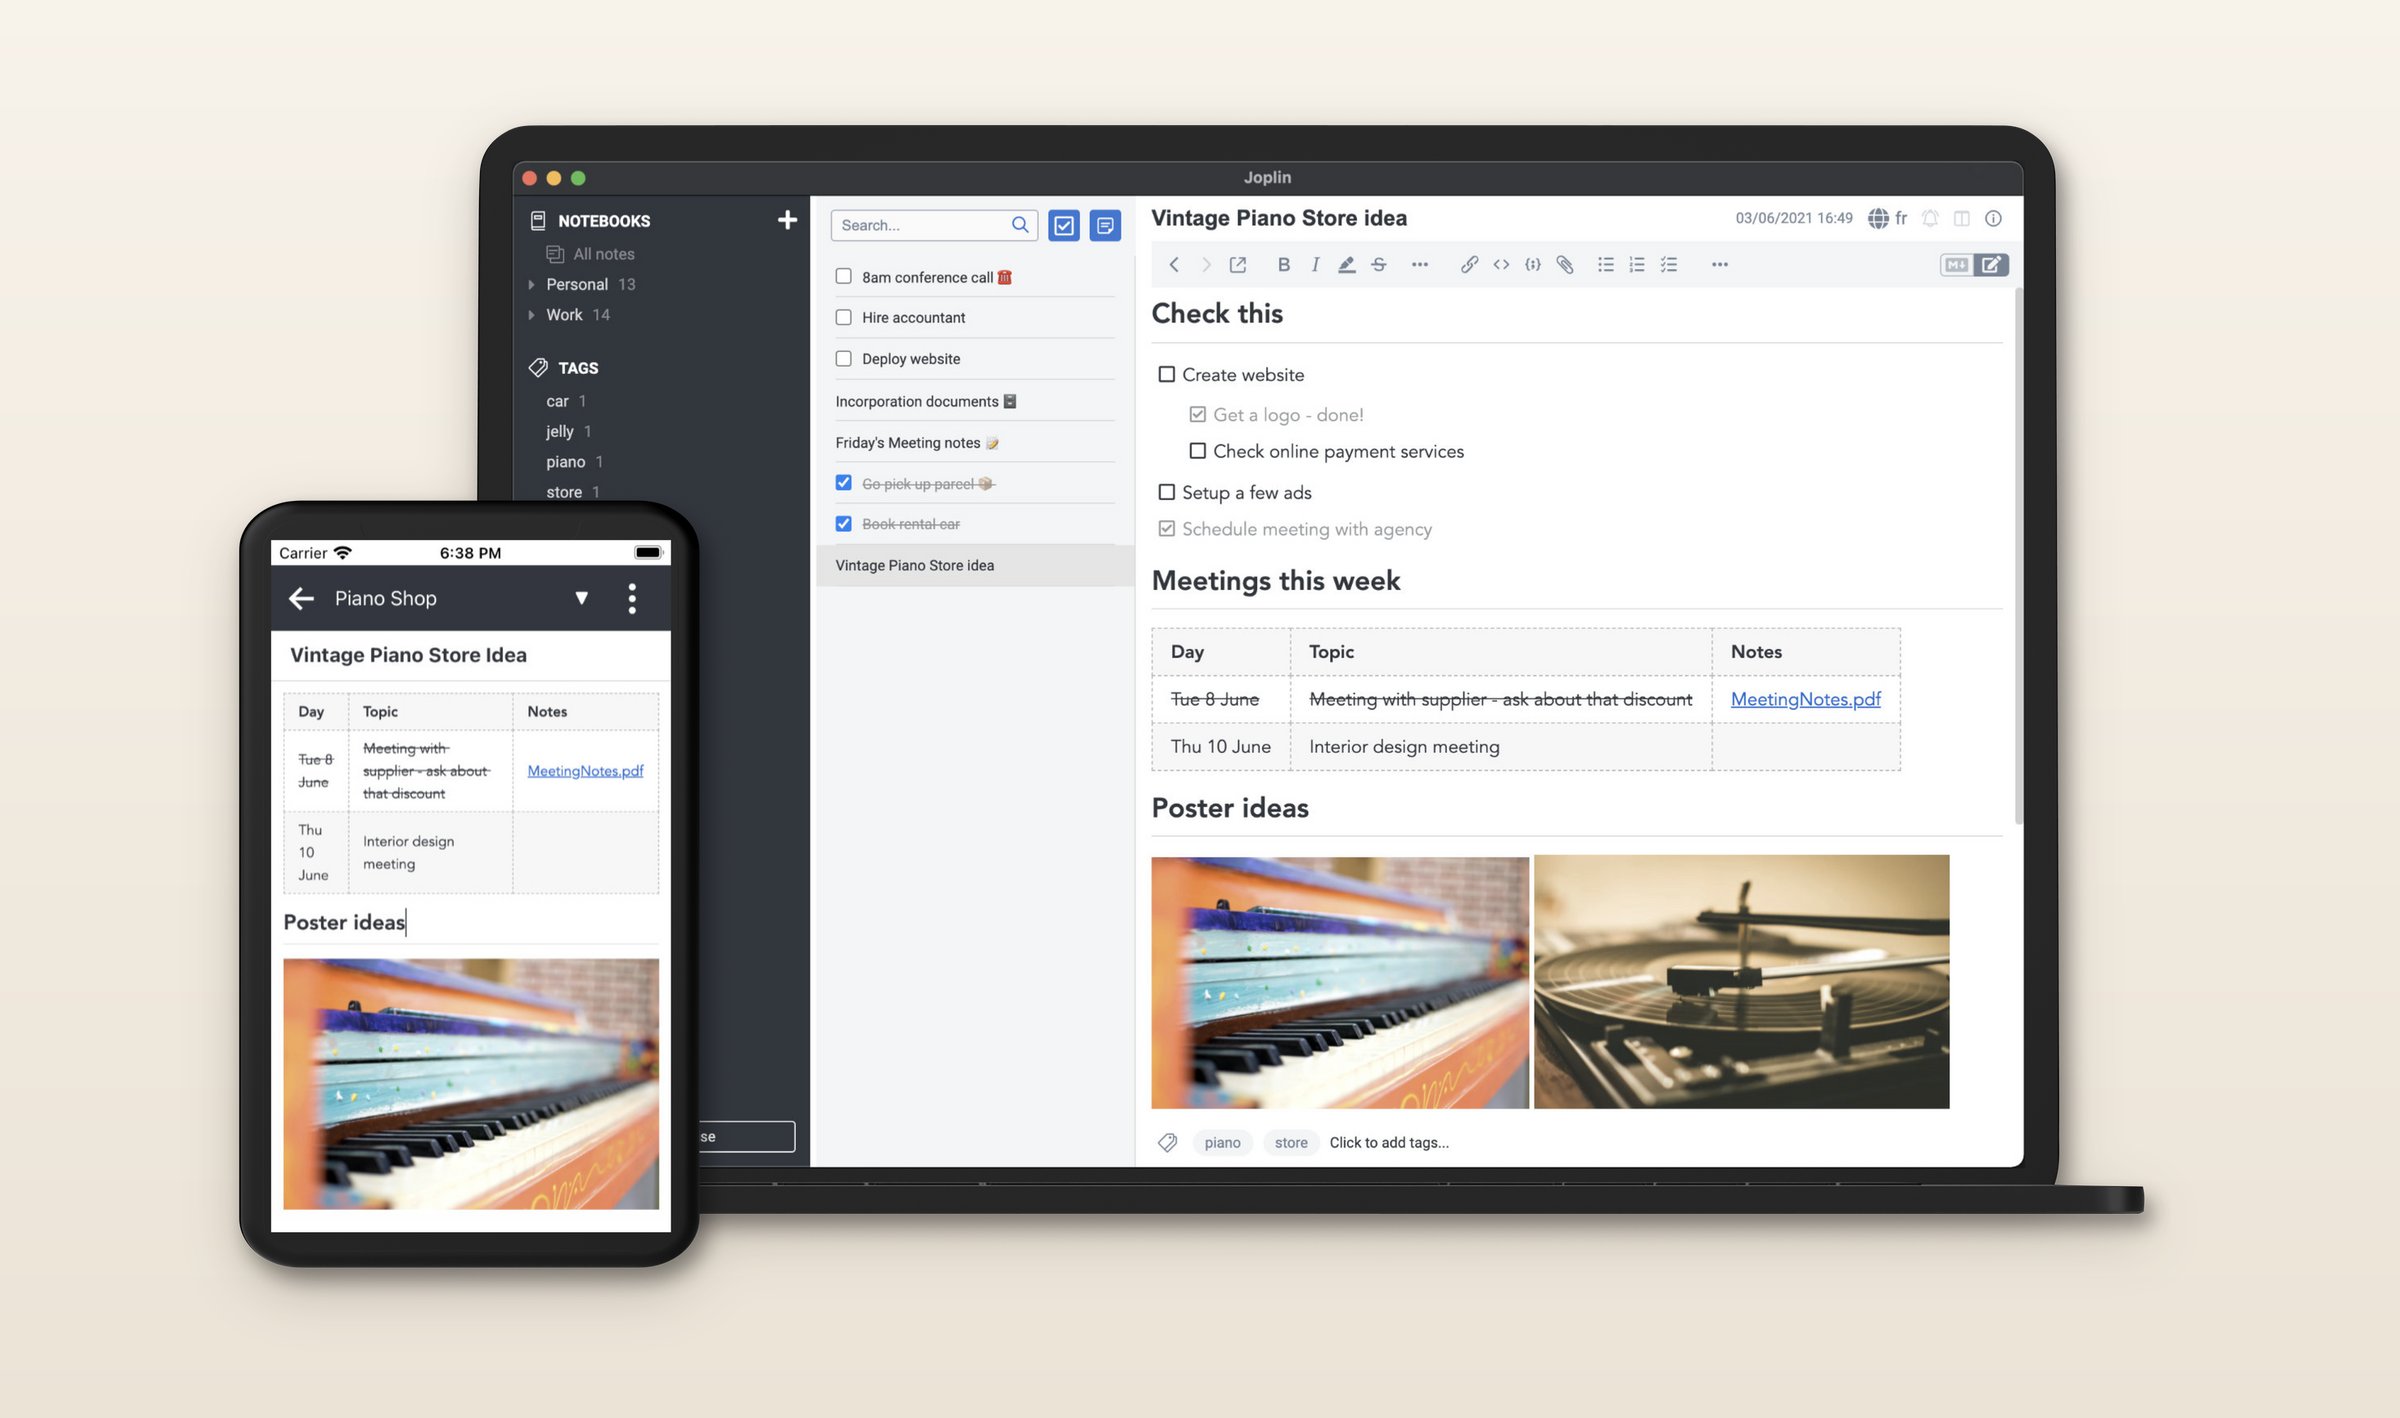This screenshot has width=2400, height=1418.
Task: Select the piano tag in sidebar
Action: (566, 462)
